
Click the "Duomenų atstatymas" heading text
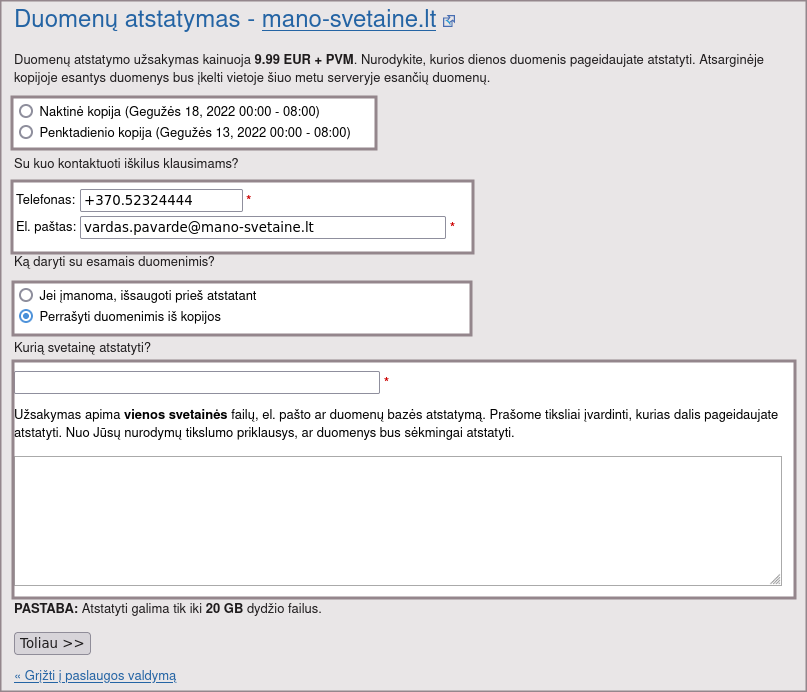point(128,20)
